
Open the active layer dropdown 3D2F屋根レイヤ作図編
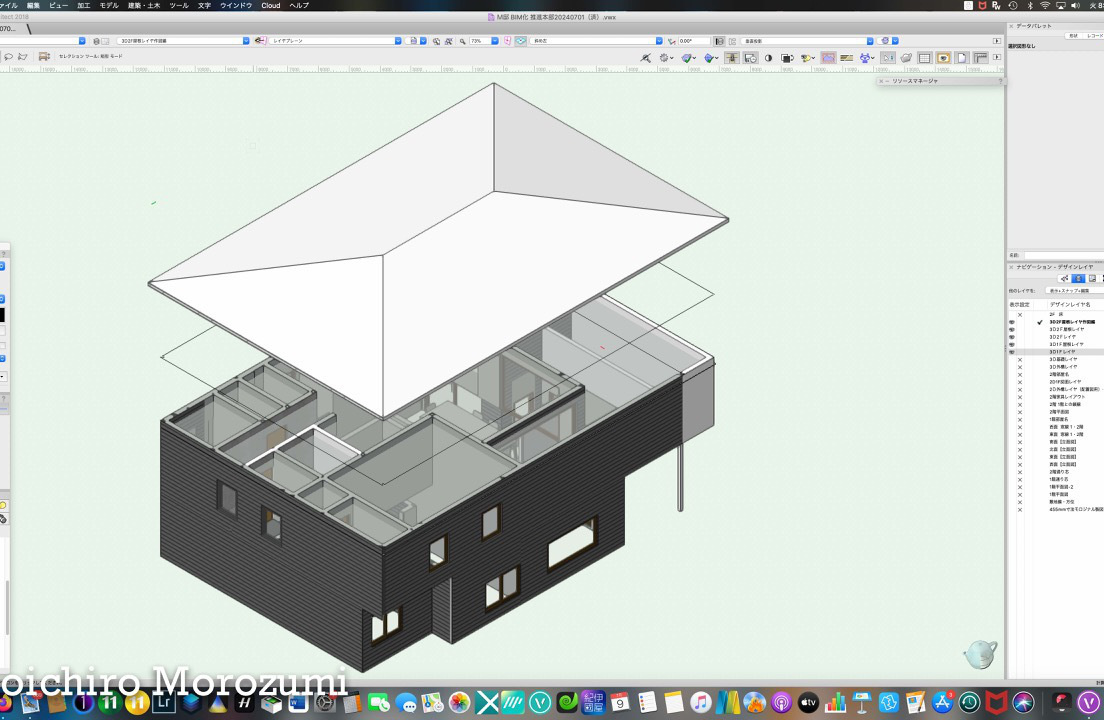click(x=183, y=41)
